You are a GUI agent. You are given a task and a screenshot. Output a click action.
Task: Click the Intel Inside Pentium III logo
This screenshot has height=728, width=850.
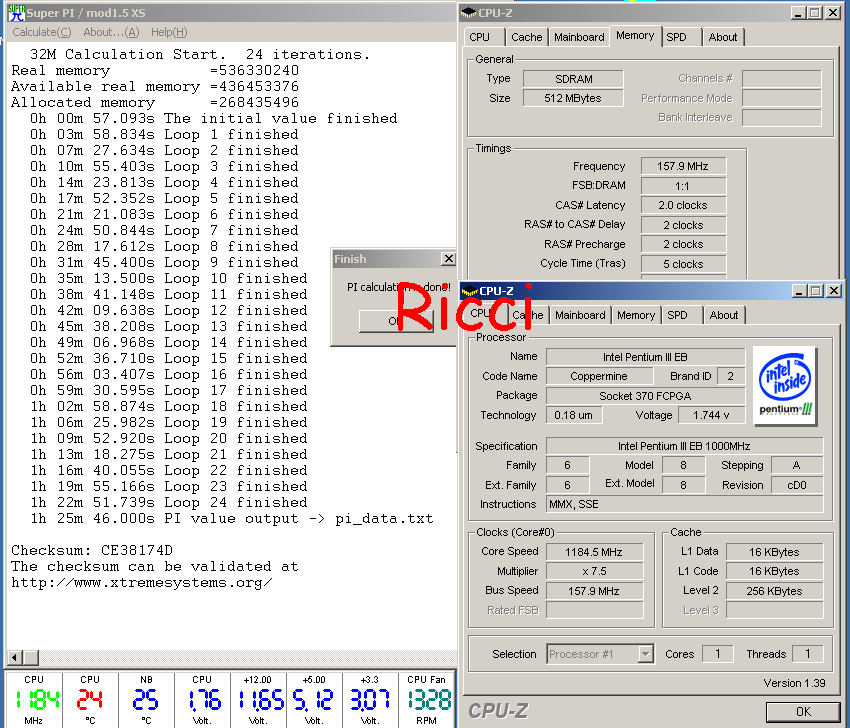pyautogui.click(x=784, y=385)
